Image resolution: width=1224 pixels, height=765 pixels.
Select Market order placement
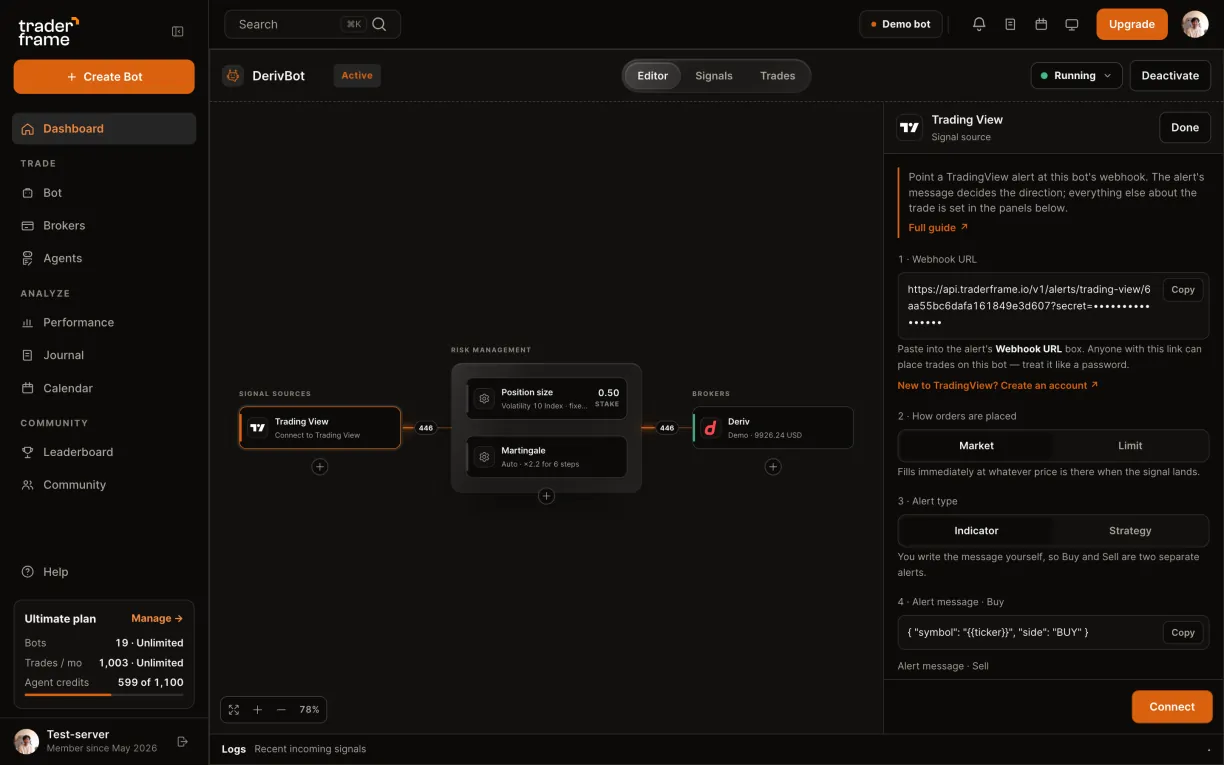click(976, 445)
